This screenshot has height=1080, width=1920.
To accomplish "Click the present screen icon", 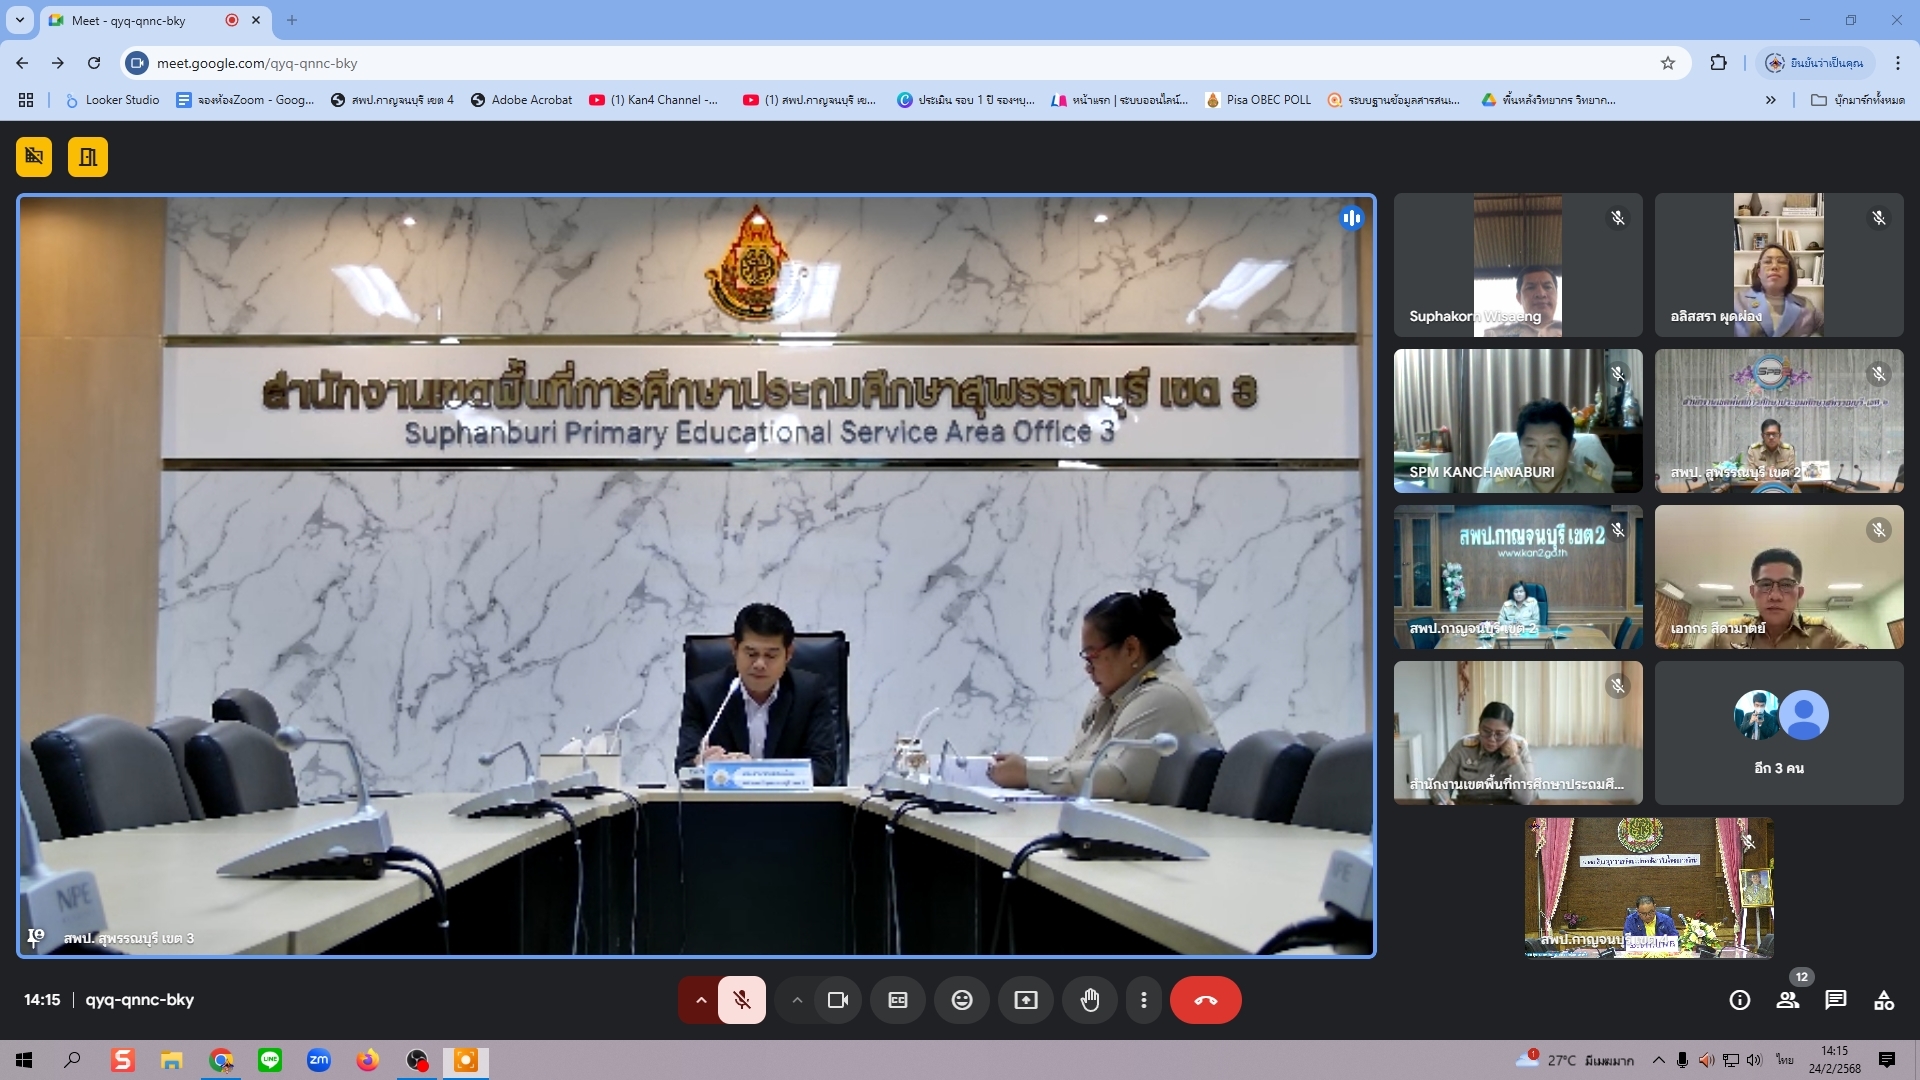I will click(x=1026, y=1000).
